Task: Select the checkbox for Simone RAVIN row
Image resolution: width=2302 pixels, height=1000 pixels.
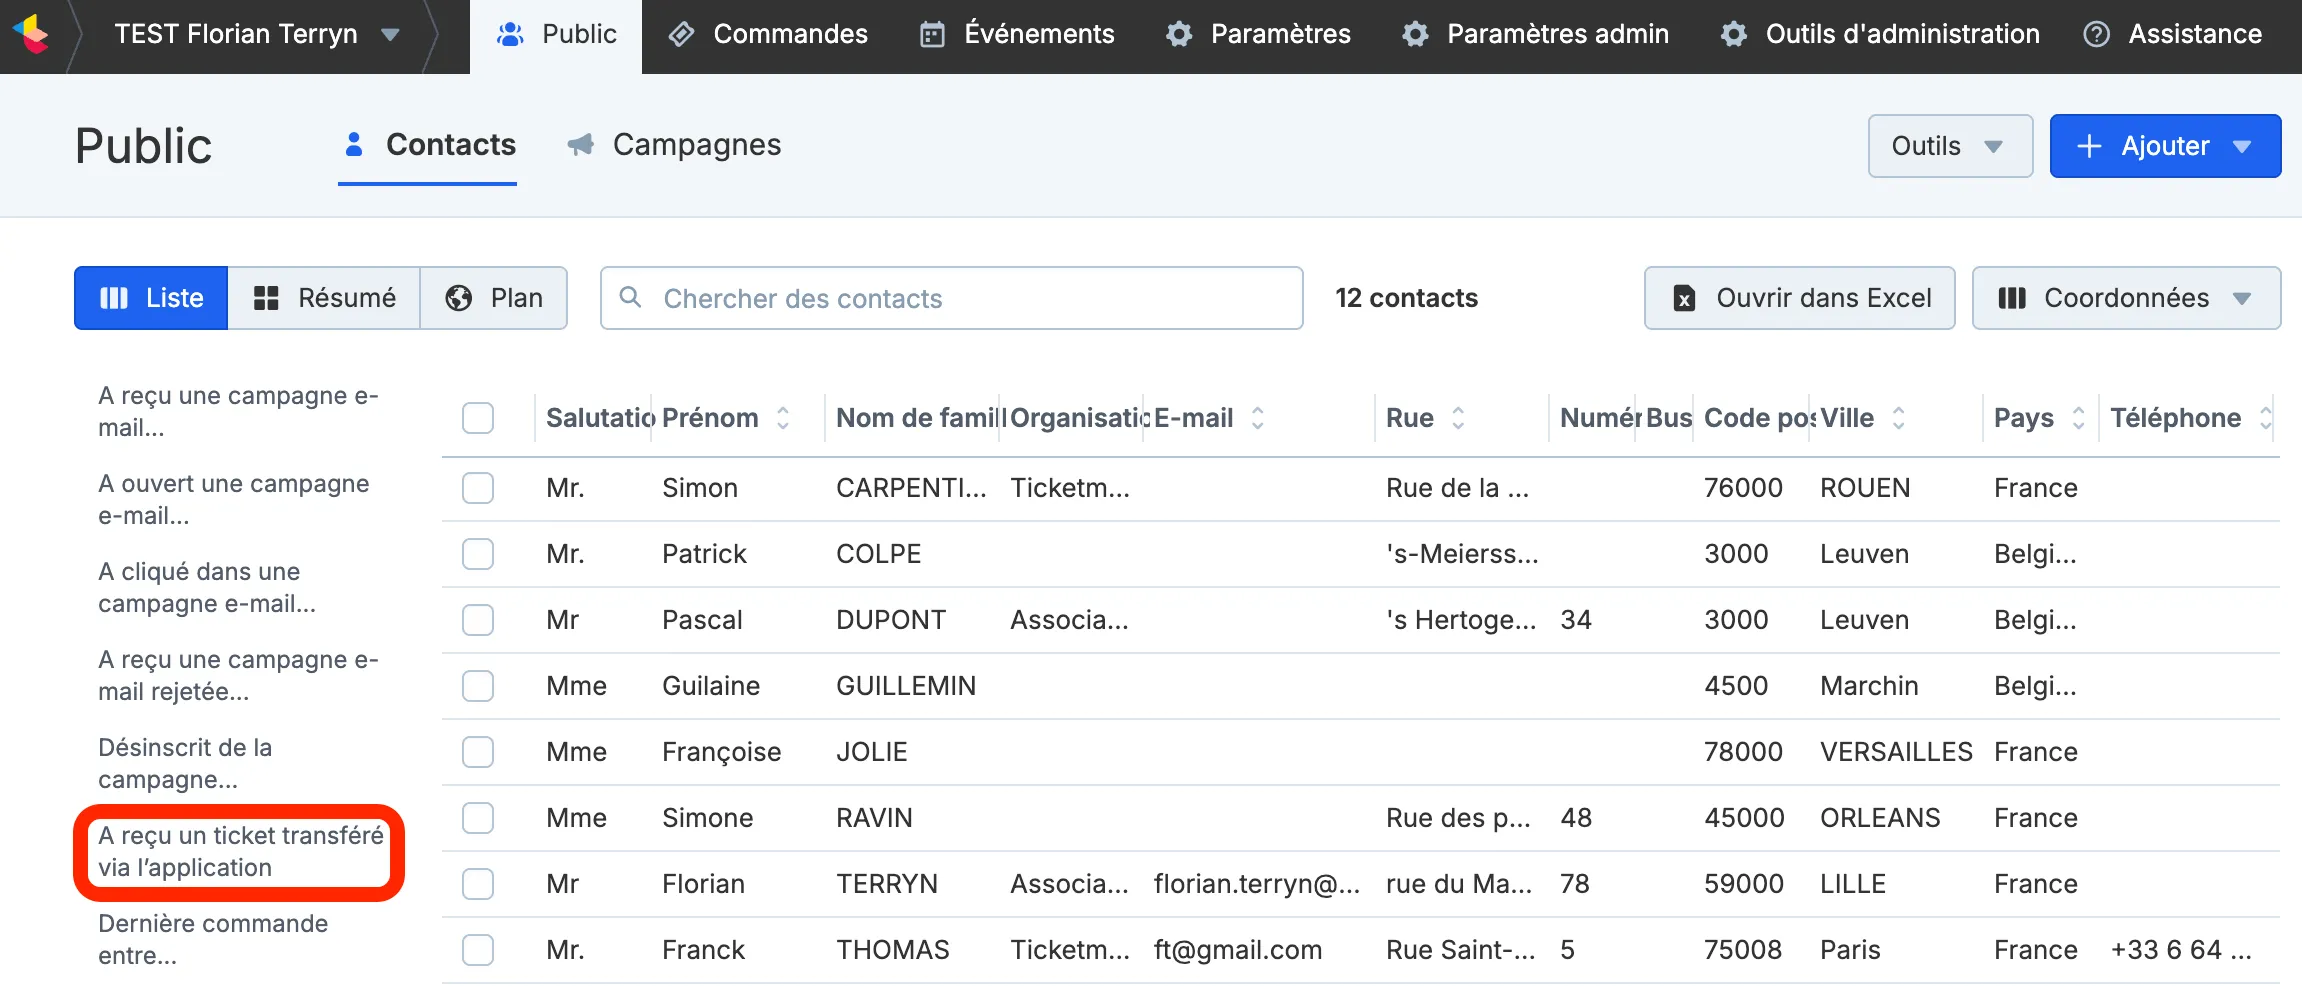Action: click(478, 818)
